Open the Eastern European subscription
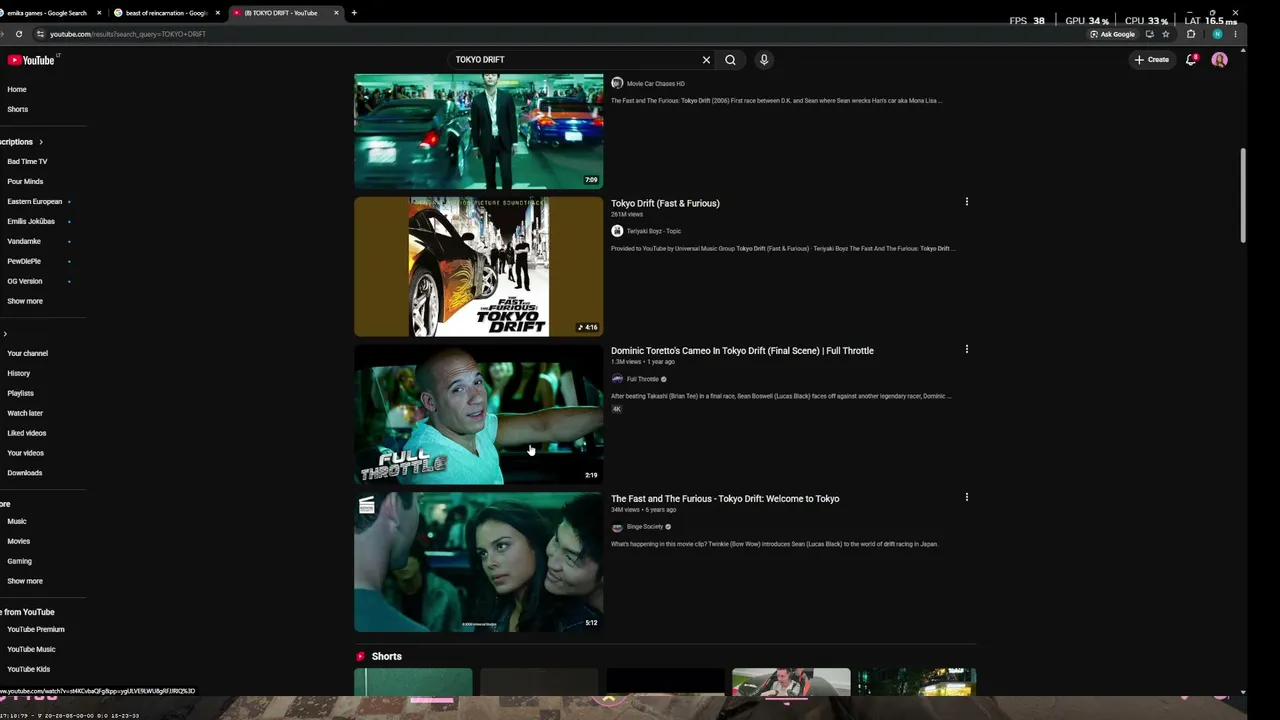1280x720 pixels. 35,201
